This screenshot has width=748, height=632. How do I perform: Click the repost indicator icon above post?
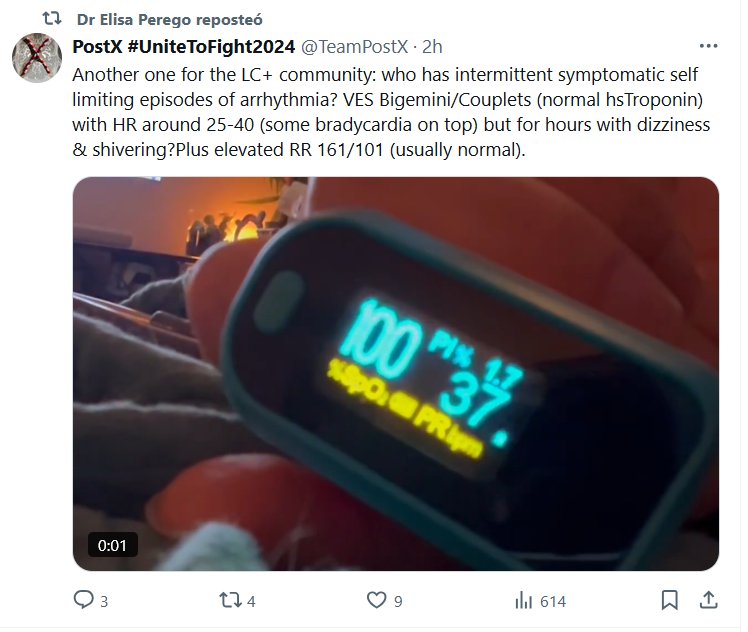coord(52,19)
